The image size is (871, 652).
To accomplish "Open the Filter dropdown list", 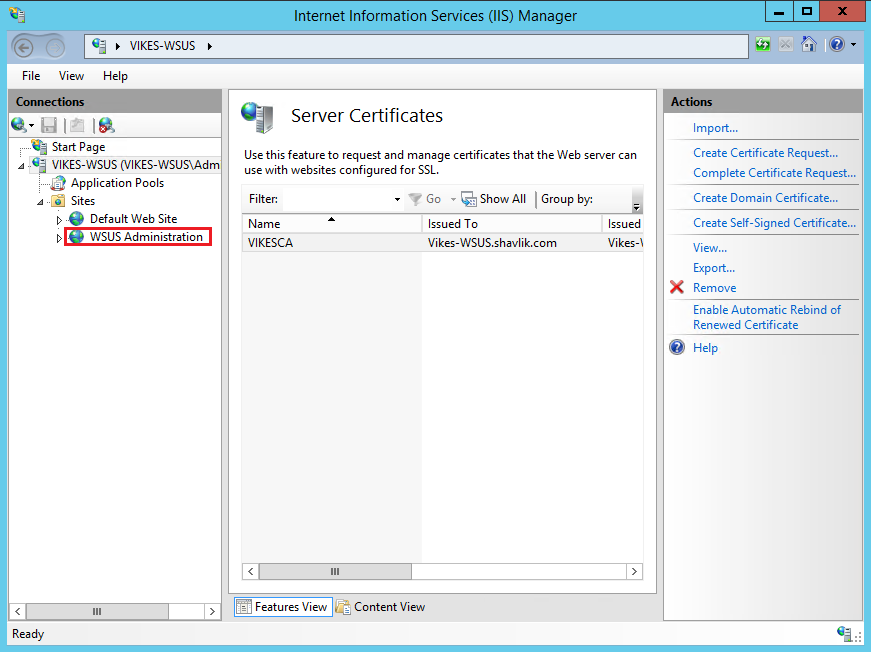I will [397, 198].
